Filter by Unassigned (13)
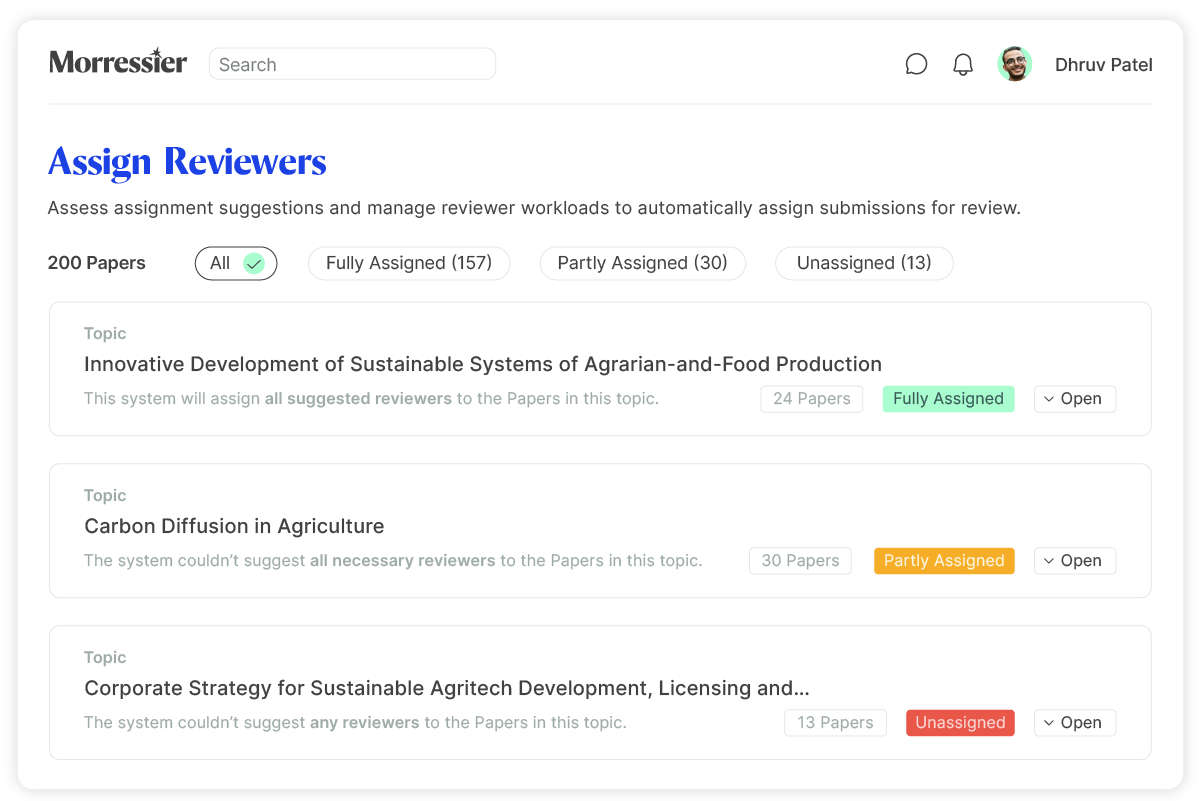 click(864, 263)
